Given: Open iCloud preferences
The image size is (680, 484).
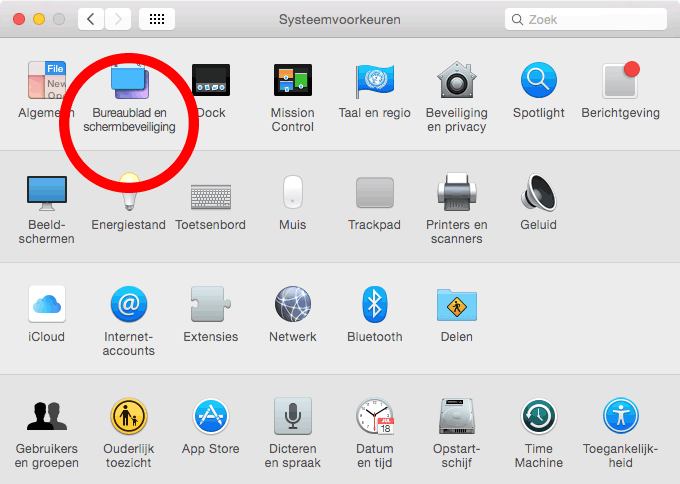Looking at the screenshot, I should click(x=47, y=305).
